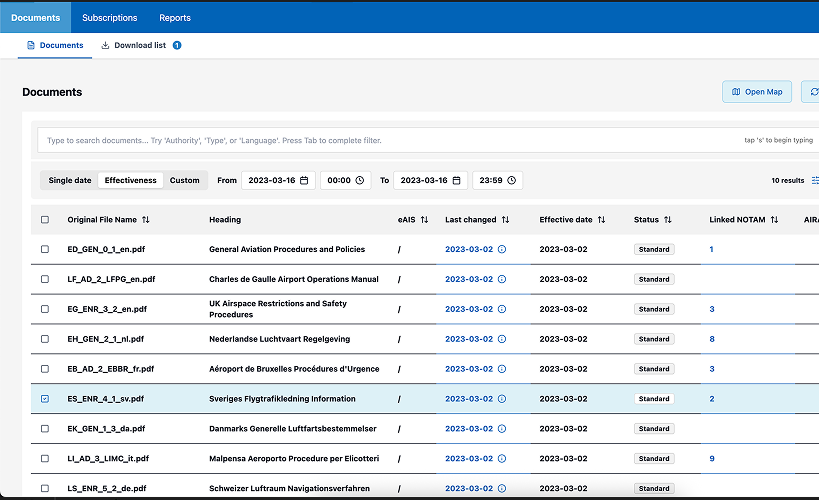The width and height of the screenshot is (819, 500).
Task: Open the Subscriptions tab
Action: tap(110, 17)
